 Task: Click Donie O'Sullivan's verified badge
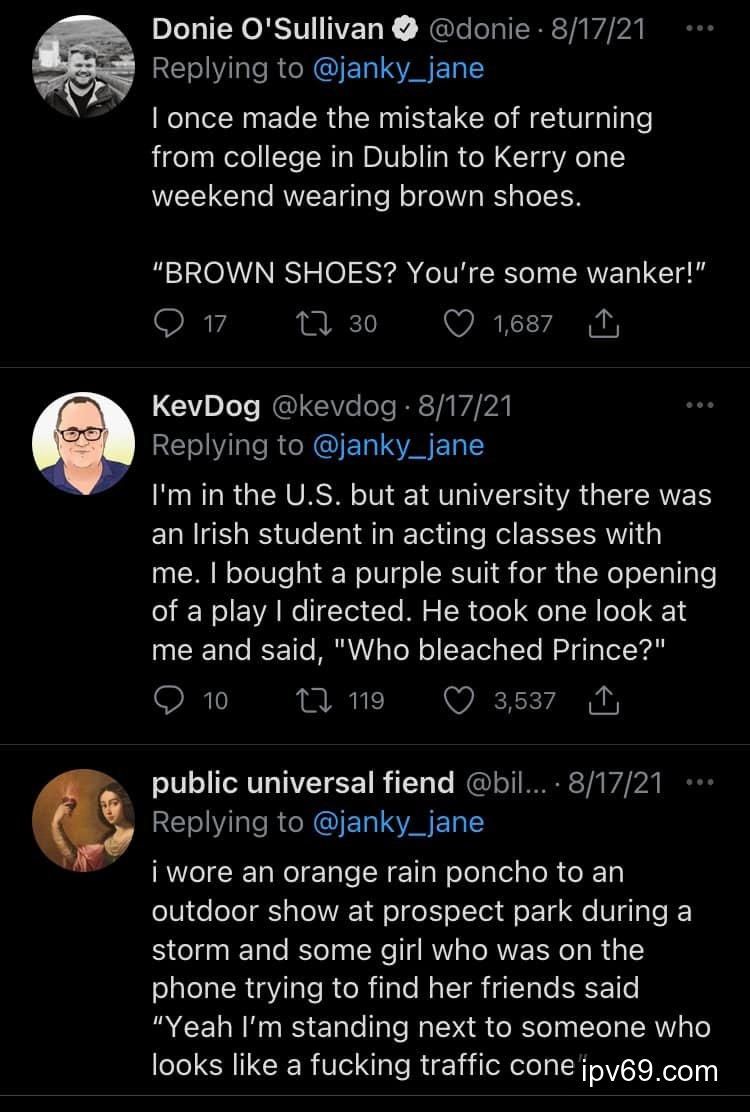tap(405, 30)
